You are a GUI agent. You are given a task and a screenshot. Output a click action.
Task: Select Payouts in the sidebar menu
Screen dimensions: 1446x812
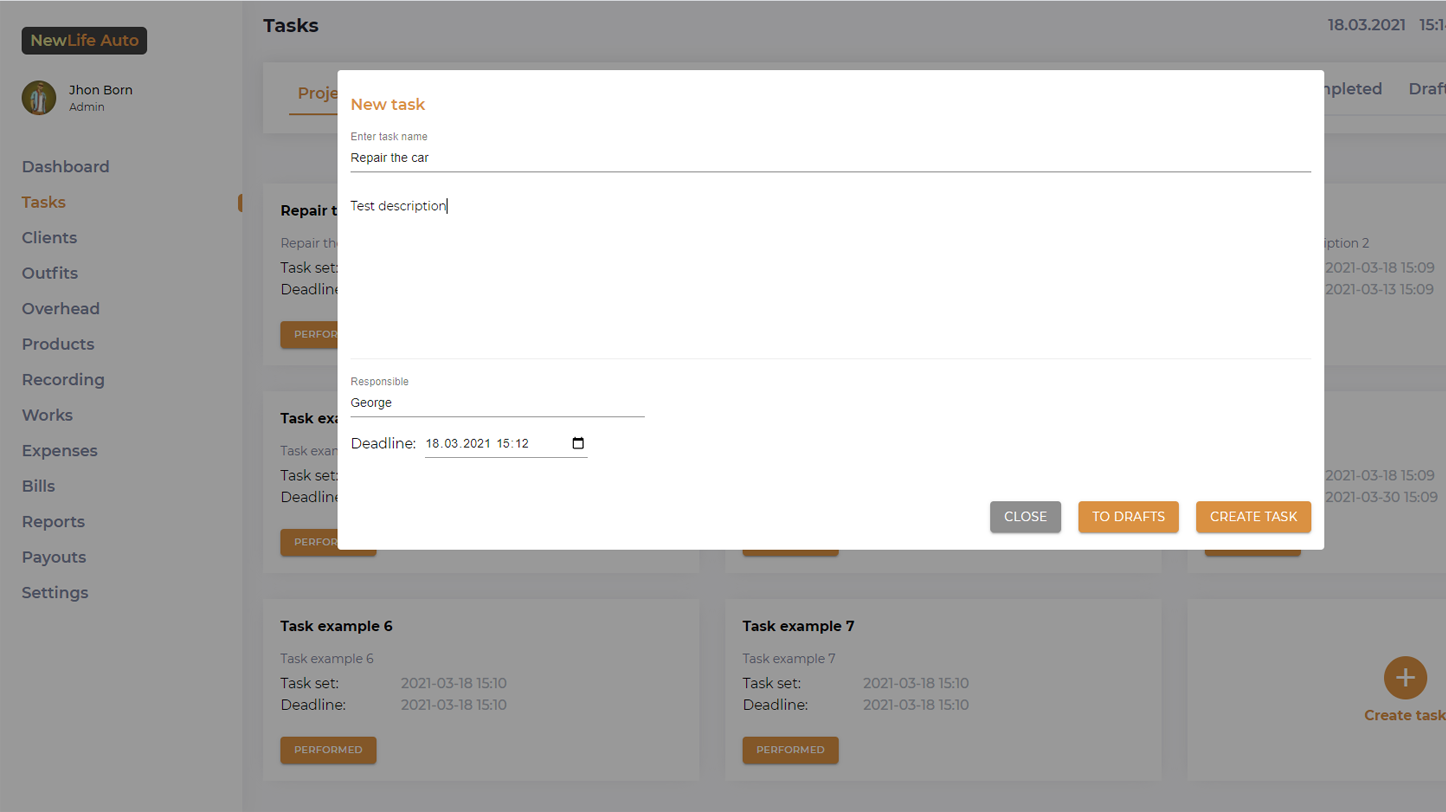(54, 557)
